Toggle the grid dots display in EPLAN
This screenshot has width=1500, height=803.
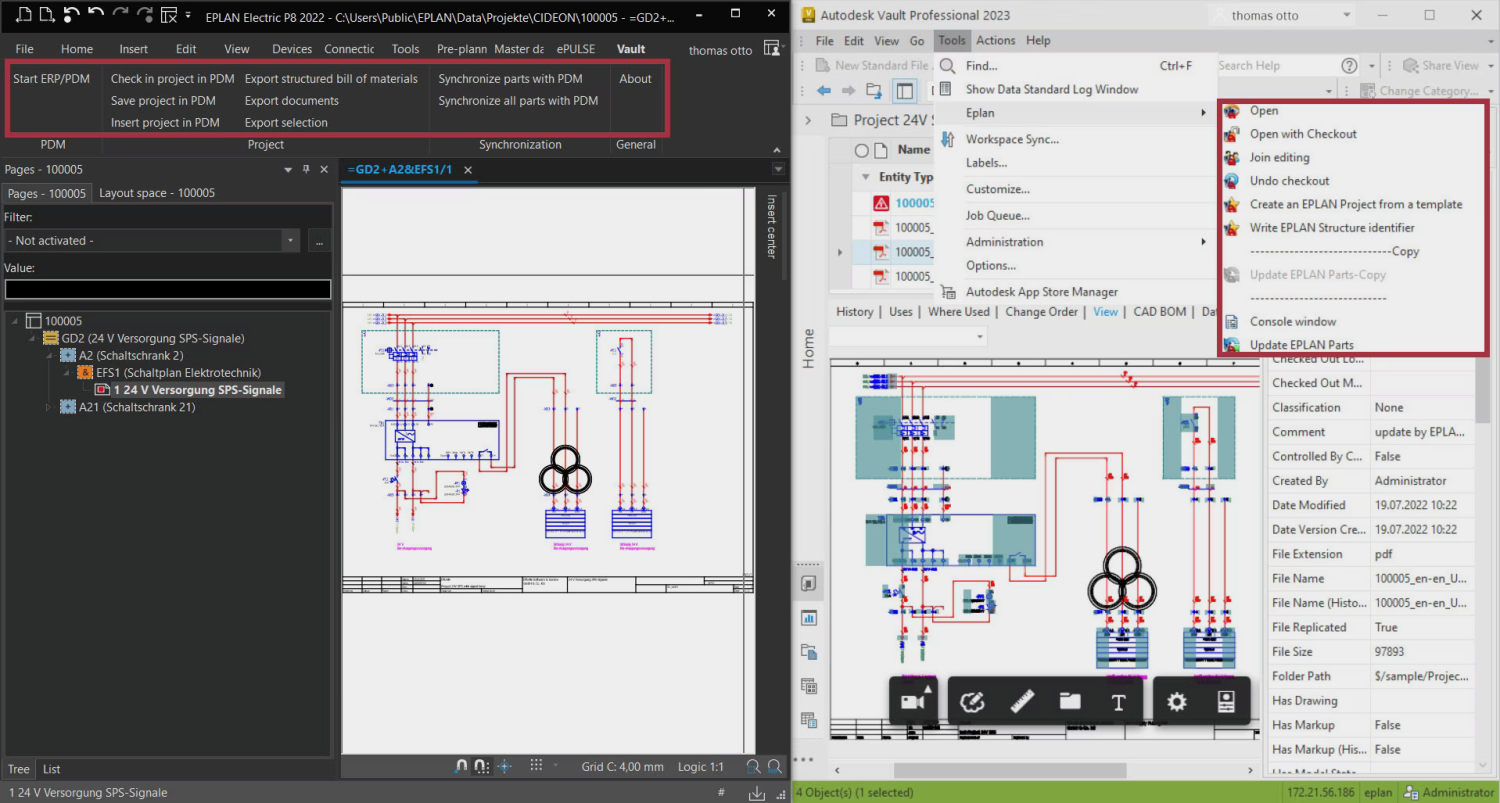point(536,766)
